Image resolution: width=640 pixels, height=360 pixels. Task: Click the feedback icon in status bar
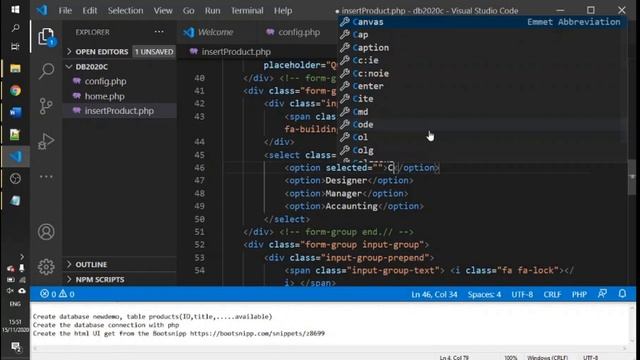pos(602,294)
